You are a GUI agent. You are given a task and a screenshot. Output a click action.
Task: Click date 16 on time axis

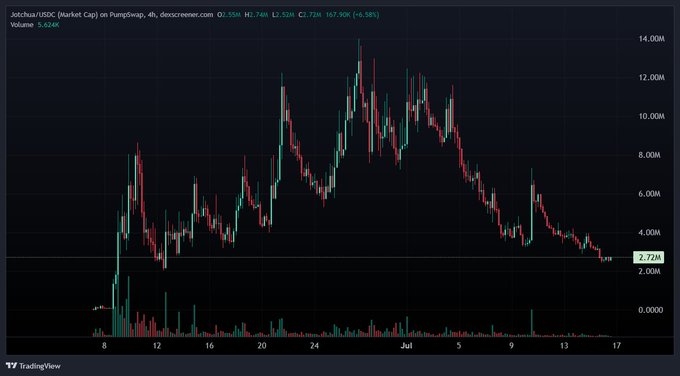(209, 346)
